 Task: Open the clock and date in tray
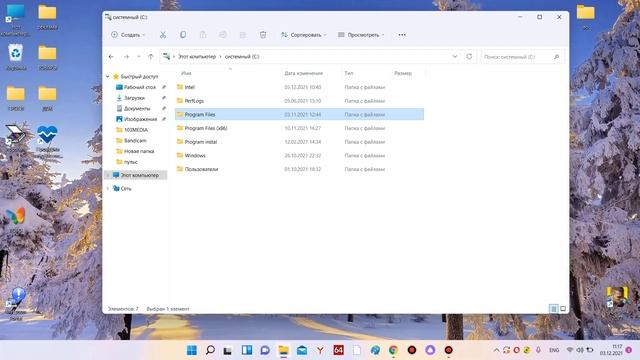click(x=611, y=350)
